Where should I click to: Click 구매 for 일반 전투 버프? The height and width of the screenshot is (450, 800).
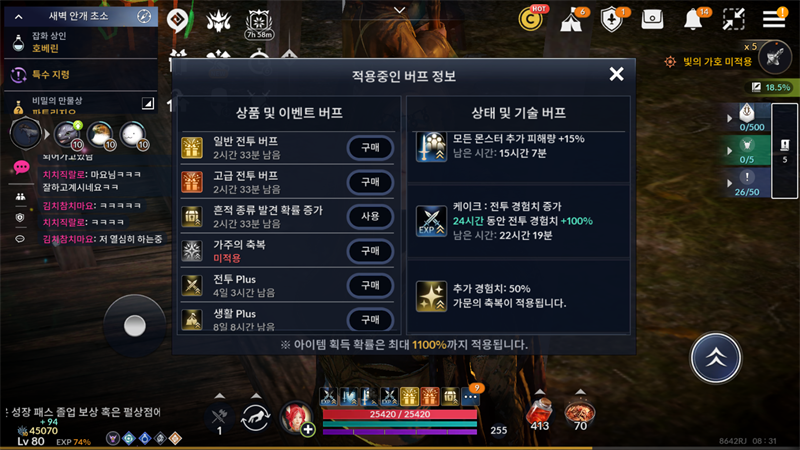tap(370, 147)
